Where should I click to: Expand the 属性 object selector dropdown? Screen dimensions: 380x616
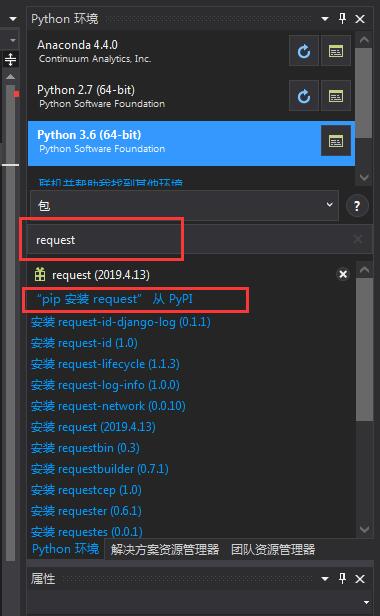pos(366,603)
